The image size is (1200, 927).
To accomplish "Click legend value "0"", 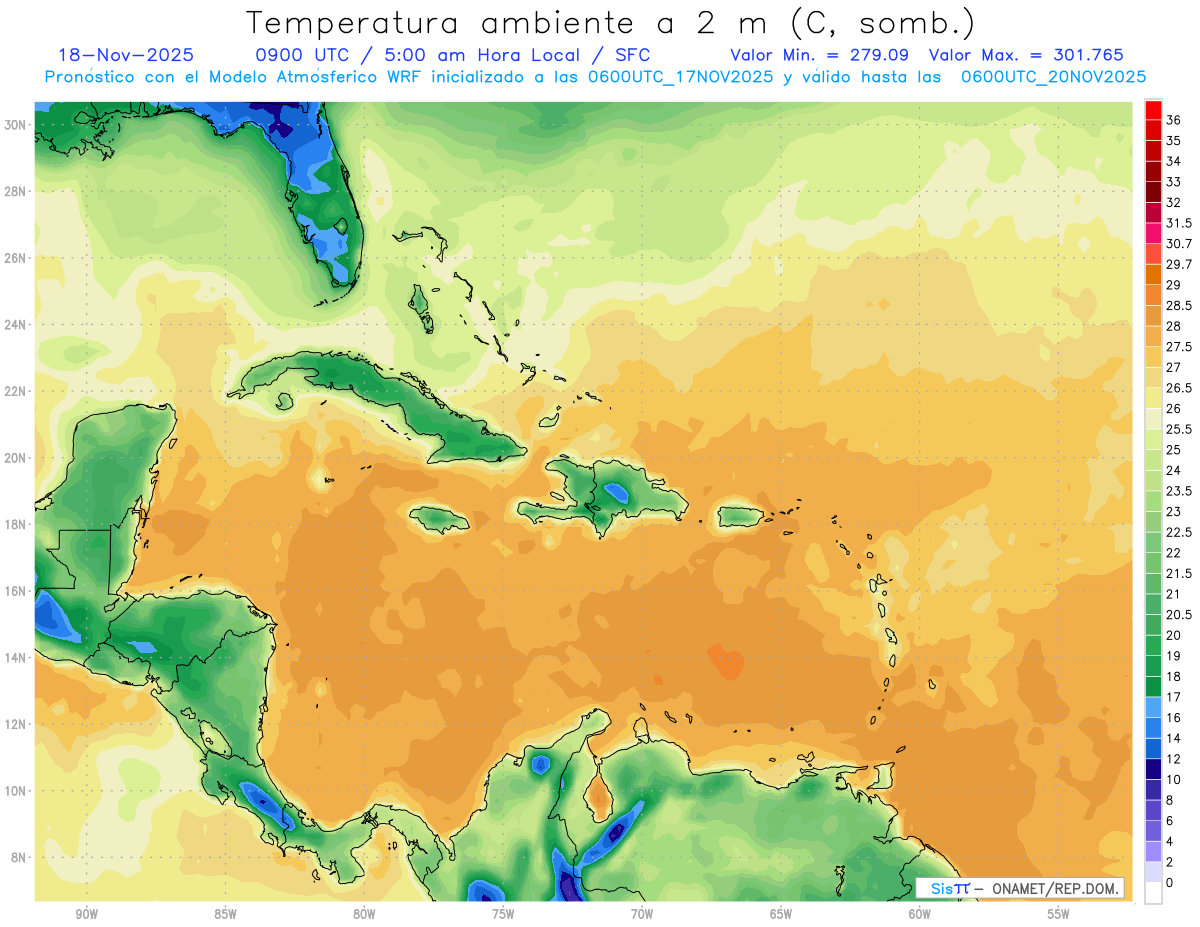I will coord(1169,883).
